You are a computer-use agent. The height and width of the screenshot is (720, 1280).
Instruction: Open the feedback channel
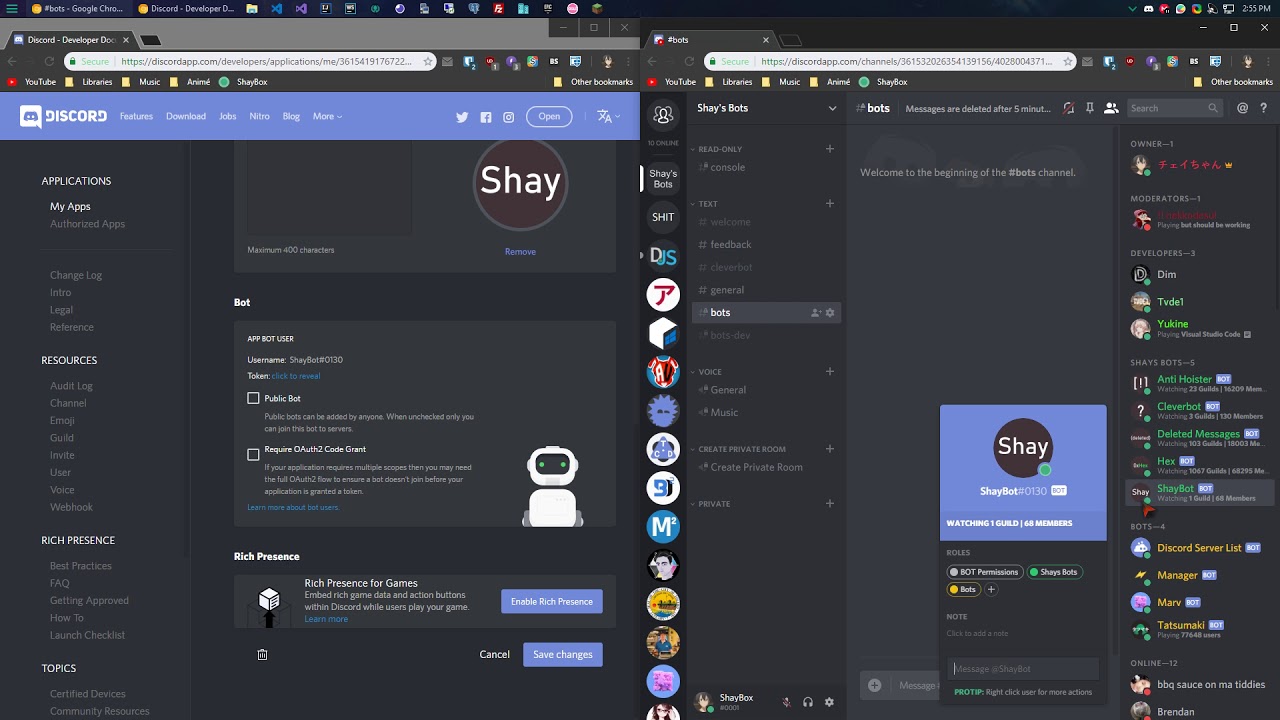point(766,244)
